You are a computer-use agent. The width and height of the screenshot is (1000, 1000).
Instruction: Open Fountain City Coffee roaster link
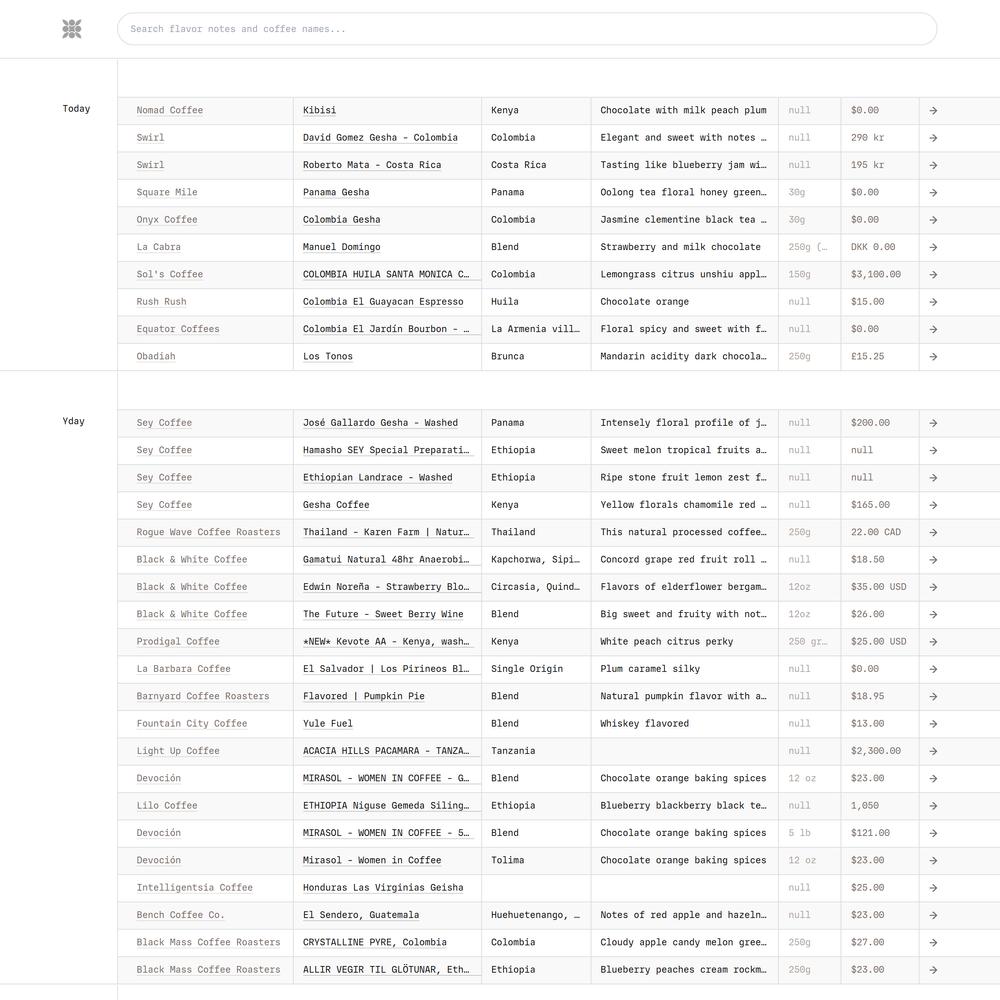[x=192, y=724]
